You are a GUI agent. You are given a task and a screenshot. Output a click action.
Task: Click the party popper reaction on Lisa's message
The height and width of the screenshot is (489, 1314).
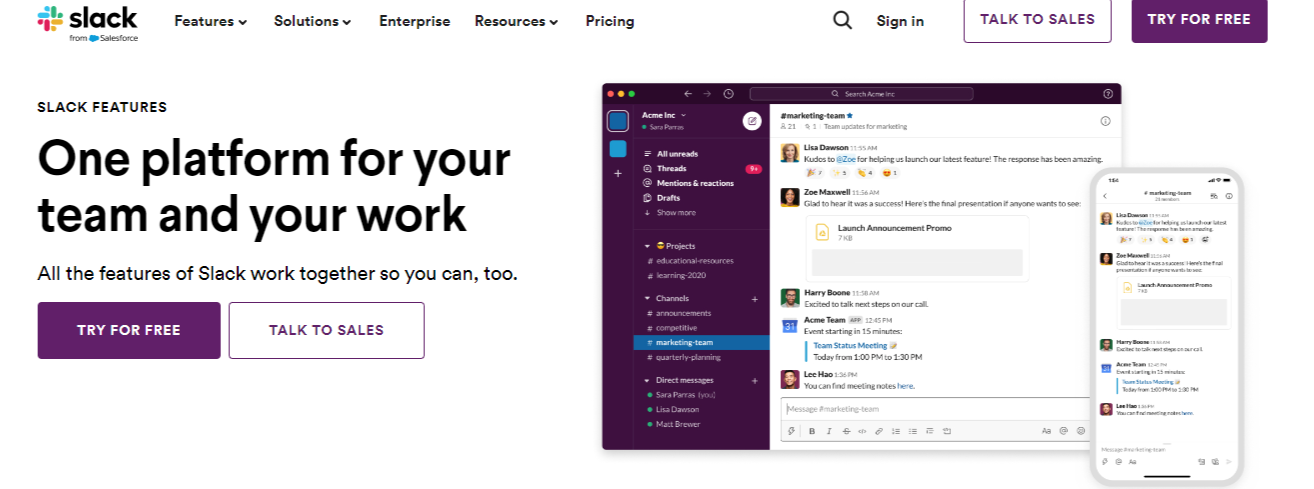click(816, 173)
